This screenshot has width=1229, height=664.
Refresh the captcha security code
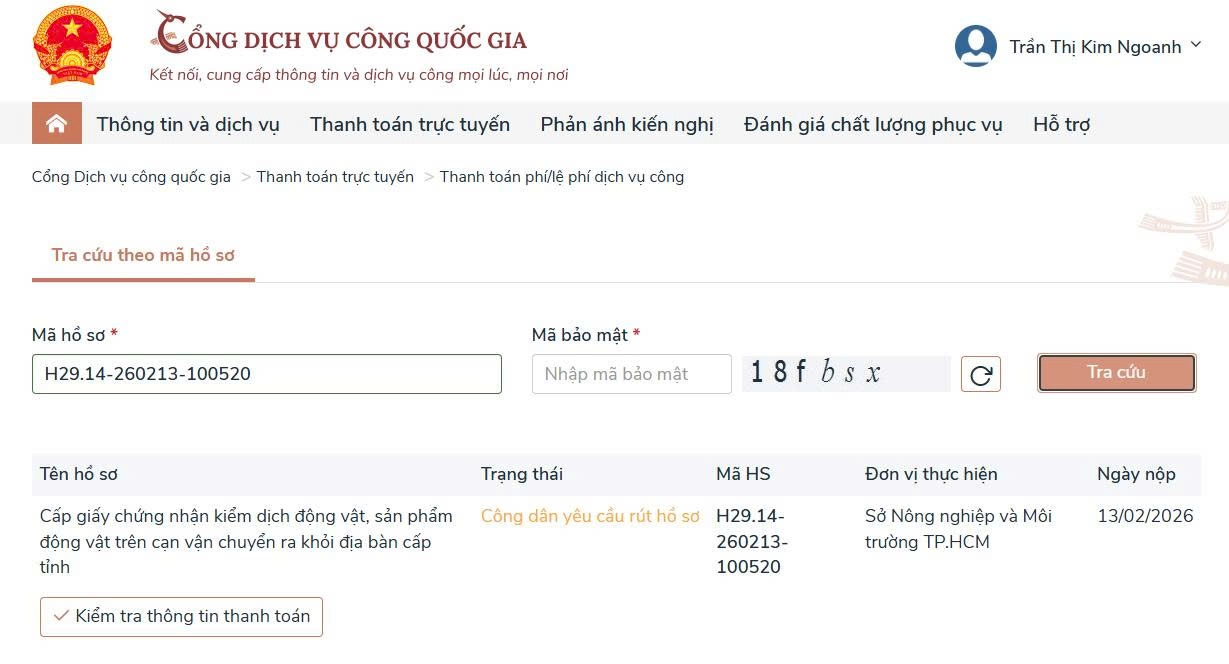(980, 374)
